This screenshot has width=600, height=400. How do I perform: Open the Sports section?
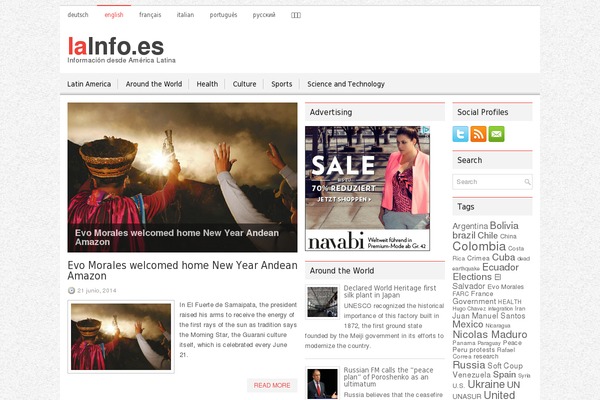(282, 84)
